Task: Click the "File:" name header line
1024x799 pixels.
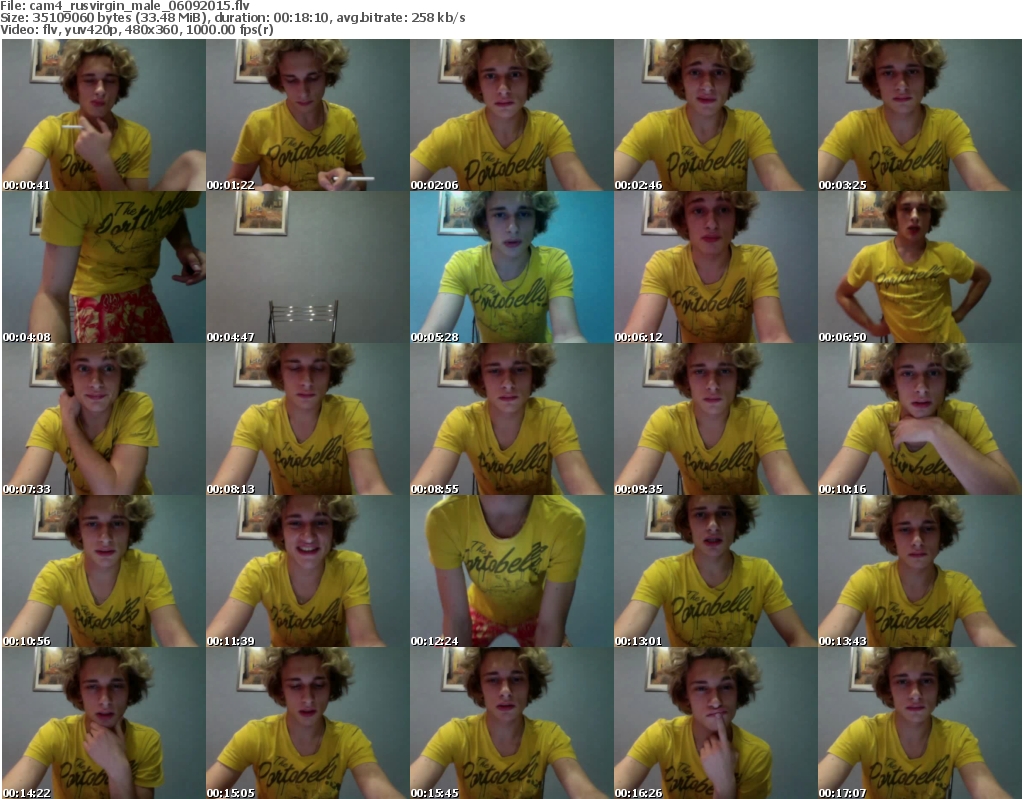Action: tap(125, 6)
